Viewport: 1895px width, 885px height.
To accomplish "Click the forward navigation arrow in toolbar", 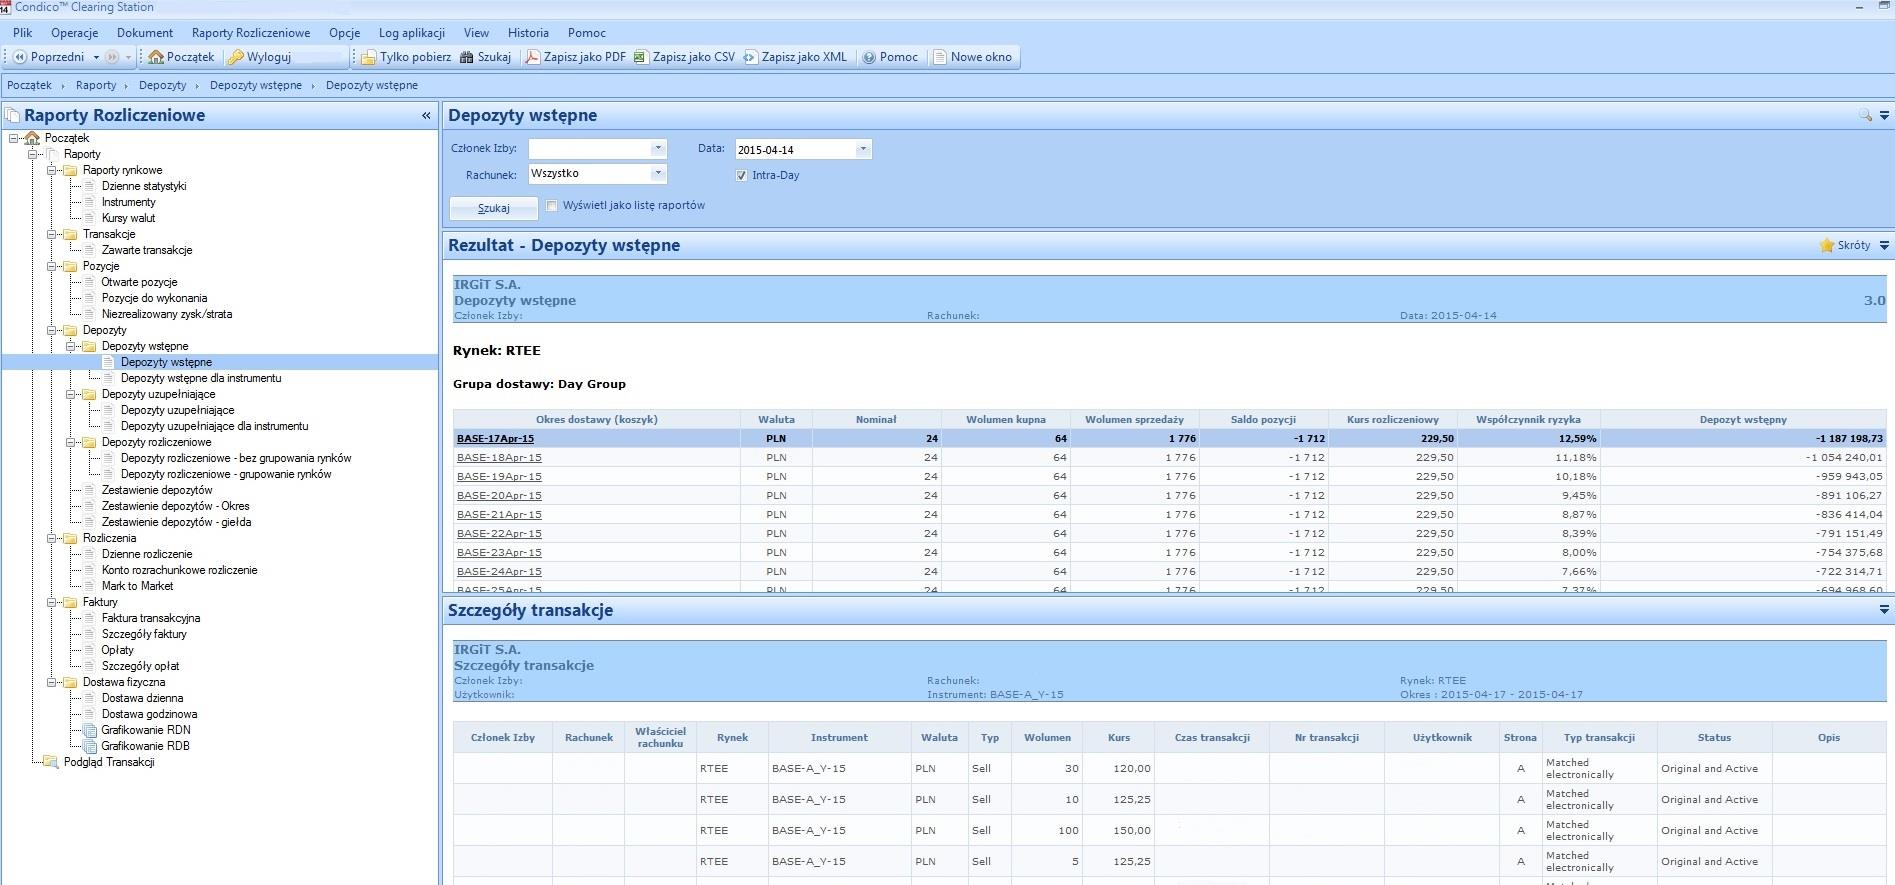I will pyautogui.click(x=112, y=57).
